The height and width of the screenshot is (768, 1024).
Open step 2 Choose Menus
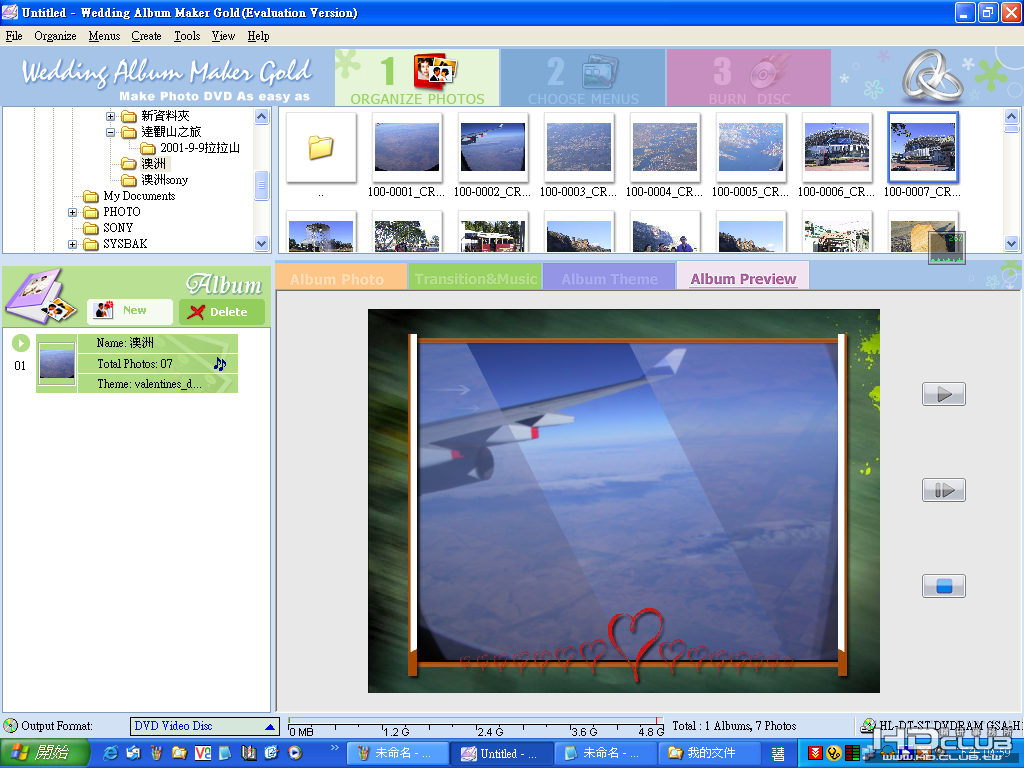(583, 78)
